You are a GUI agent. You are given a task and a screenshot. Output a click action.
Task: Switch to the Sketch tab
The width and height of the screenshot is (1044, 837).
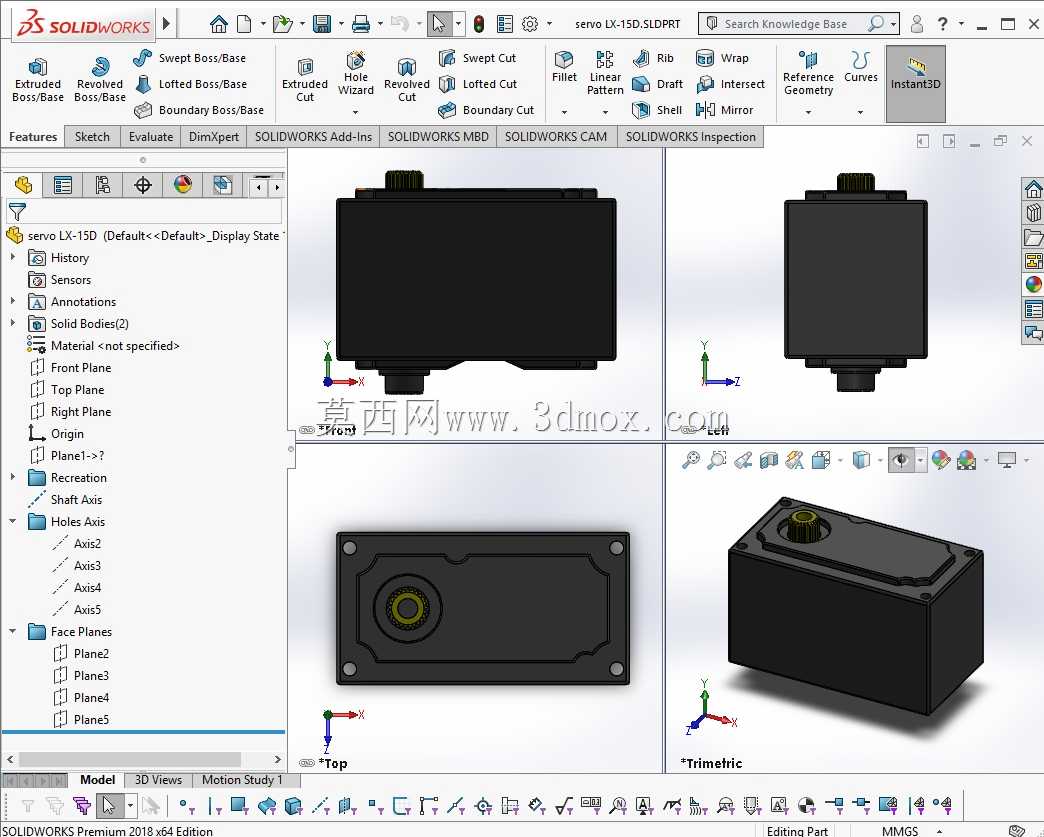(92, 137)
